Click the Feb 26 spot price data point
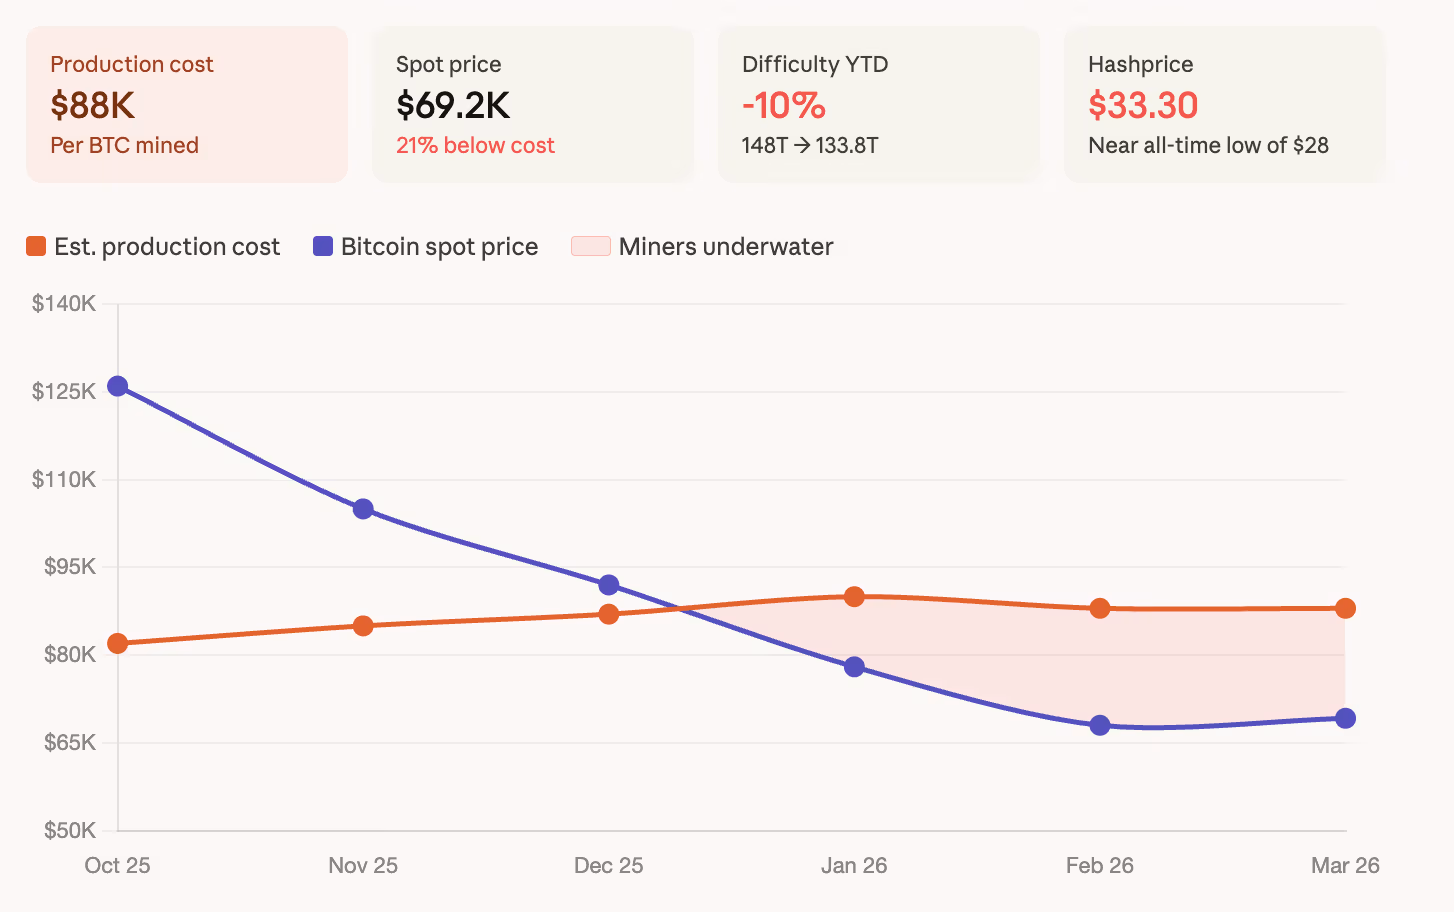1454x912 pixels. 1100,725
